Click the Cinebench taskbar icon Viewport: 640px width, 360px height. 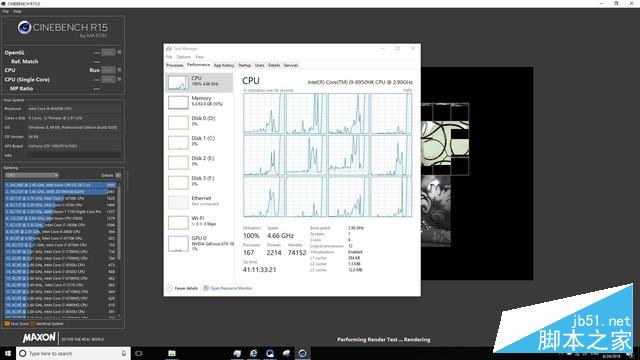click(302, 353)
